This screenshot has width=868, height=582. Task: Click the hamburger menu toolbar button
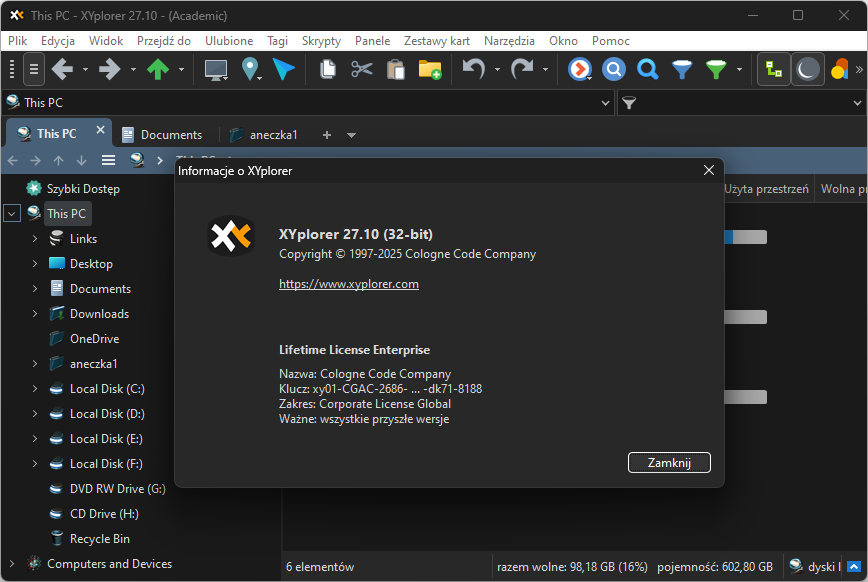tap(34, 69)
